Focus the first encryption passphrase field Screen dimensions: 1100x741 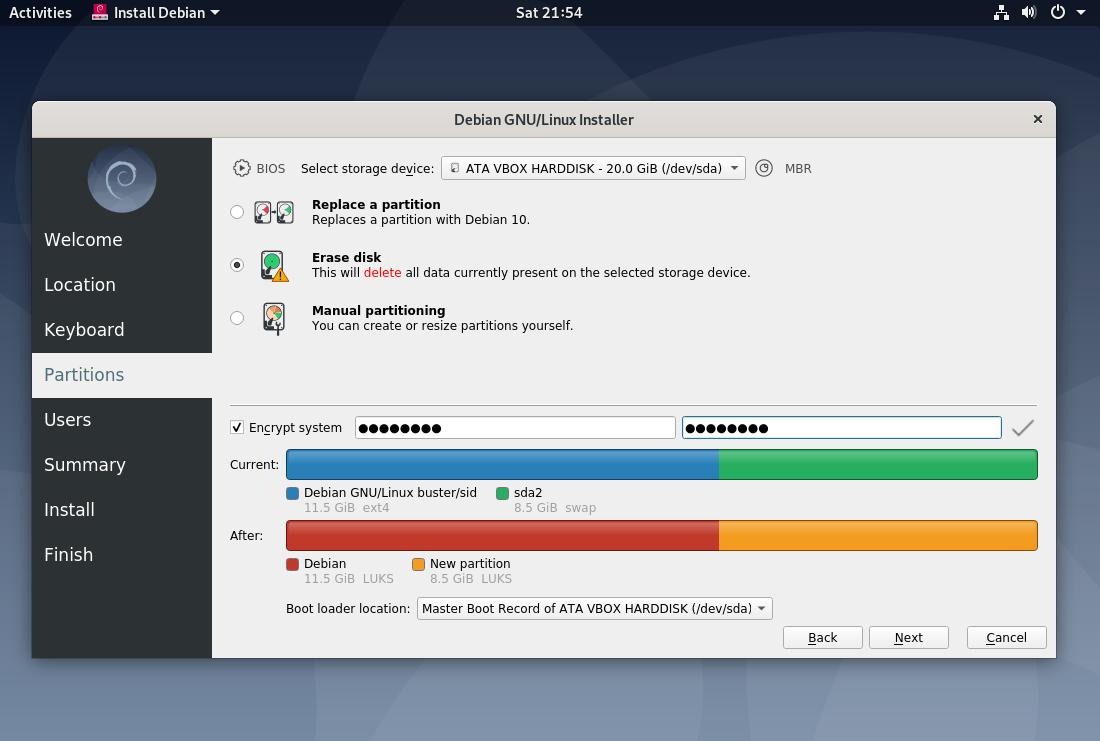[515, 427]
